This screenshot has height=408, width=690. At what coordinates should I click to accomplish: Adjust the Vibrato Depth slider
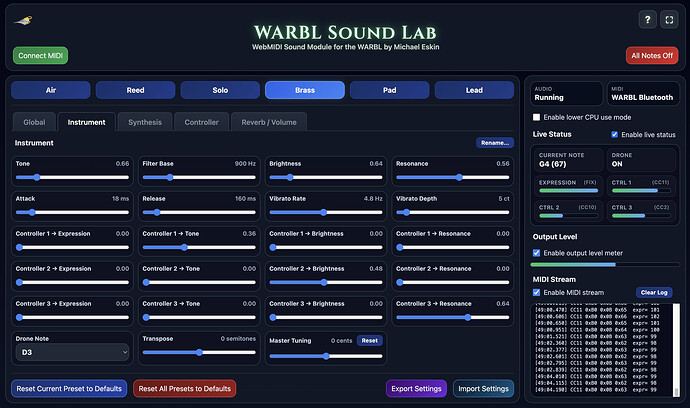tap(452, 212)
